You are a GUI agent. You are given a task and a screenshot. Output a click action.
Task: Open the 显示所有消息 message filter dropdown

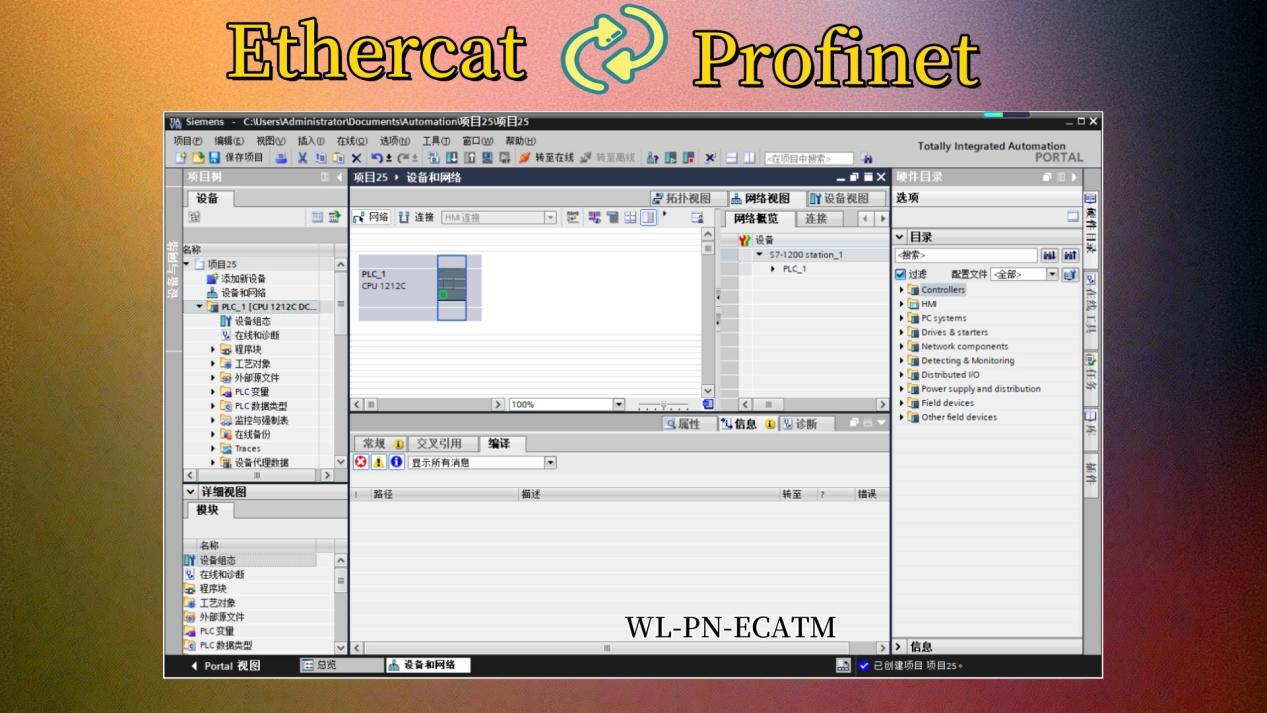click(550, 462)
